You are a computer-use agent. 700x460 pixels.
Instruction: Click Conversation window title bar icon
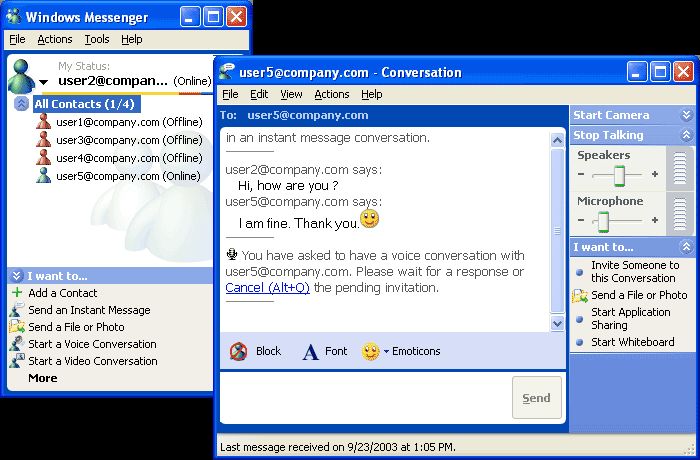point(227,72)
